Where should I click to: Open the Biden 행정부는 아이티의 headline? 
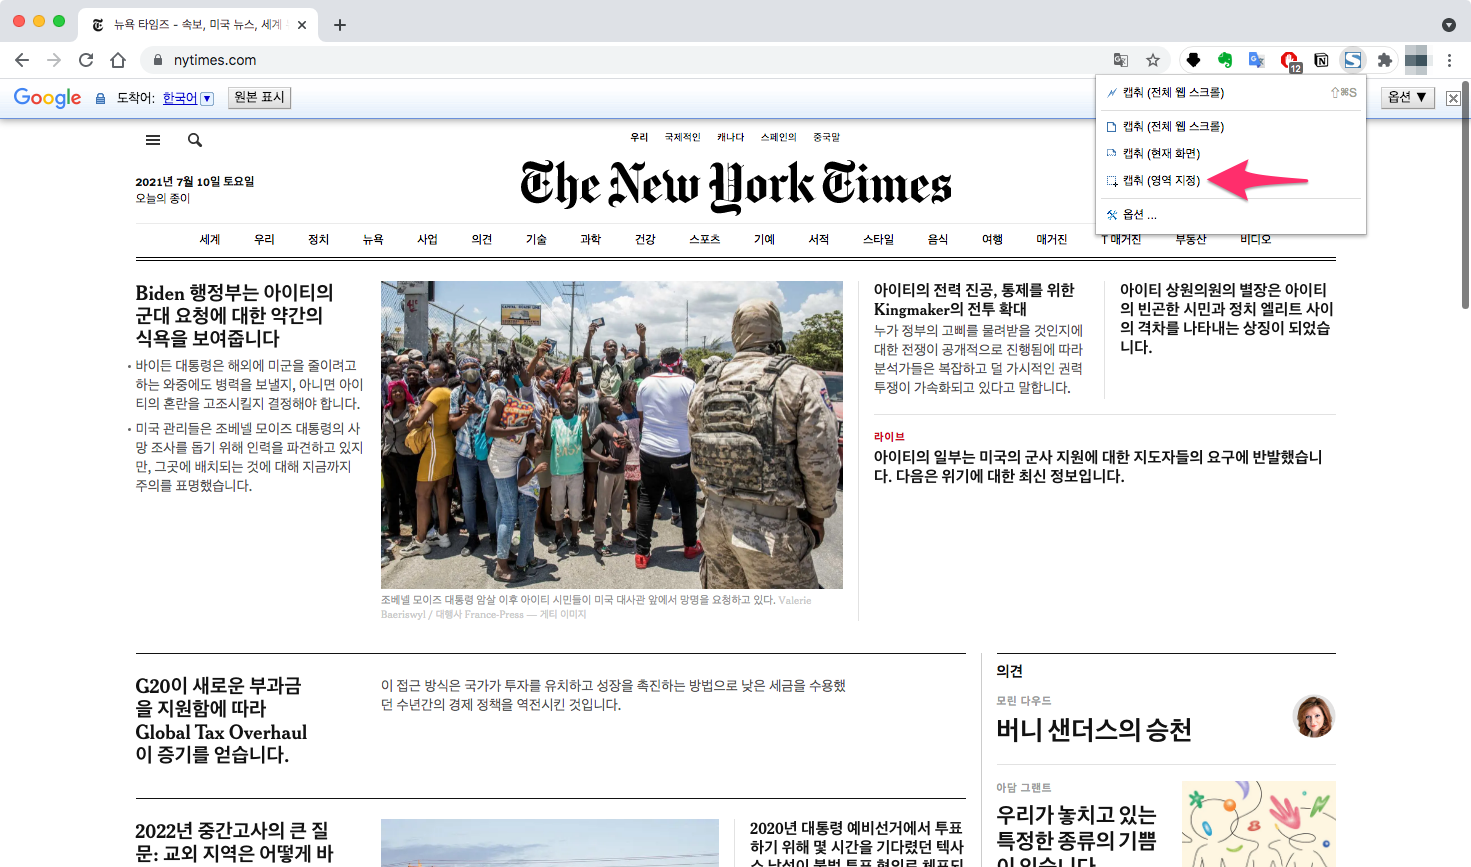234,315
